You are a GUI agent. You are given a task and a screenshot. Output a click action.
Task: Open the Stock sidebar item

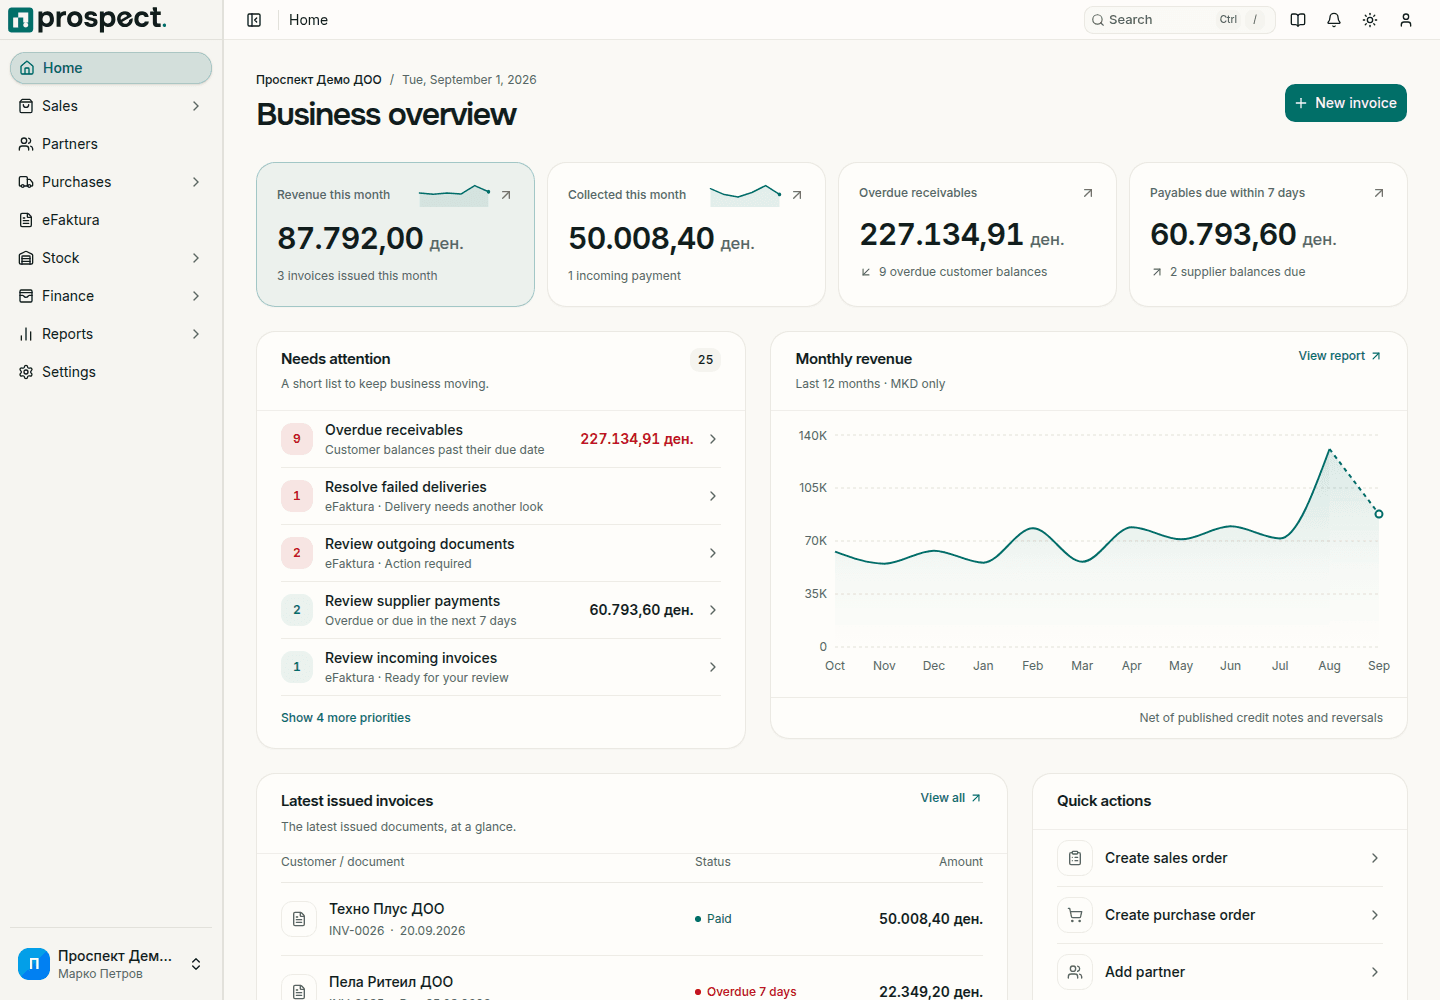tap(111, 258)
